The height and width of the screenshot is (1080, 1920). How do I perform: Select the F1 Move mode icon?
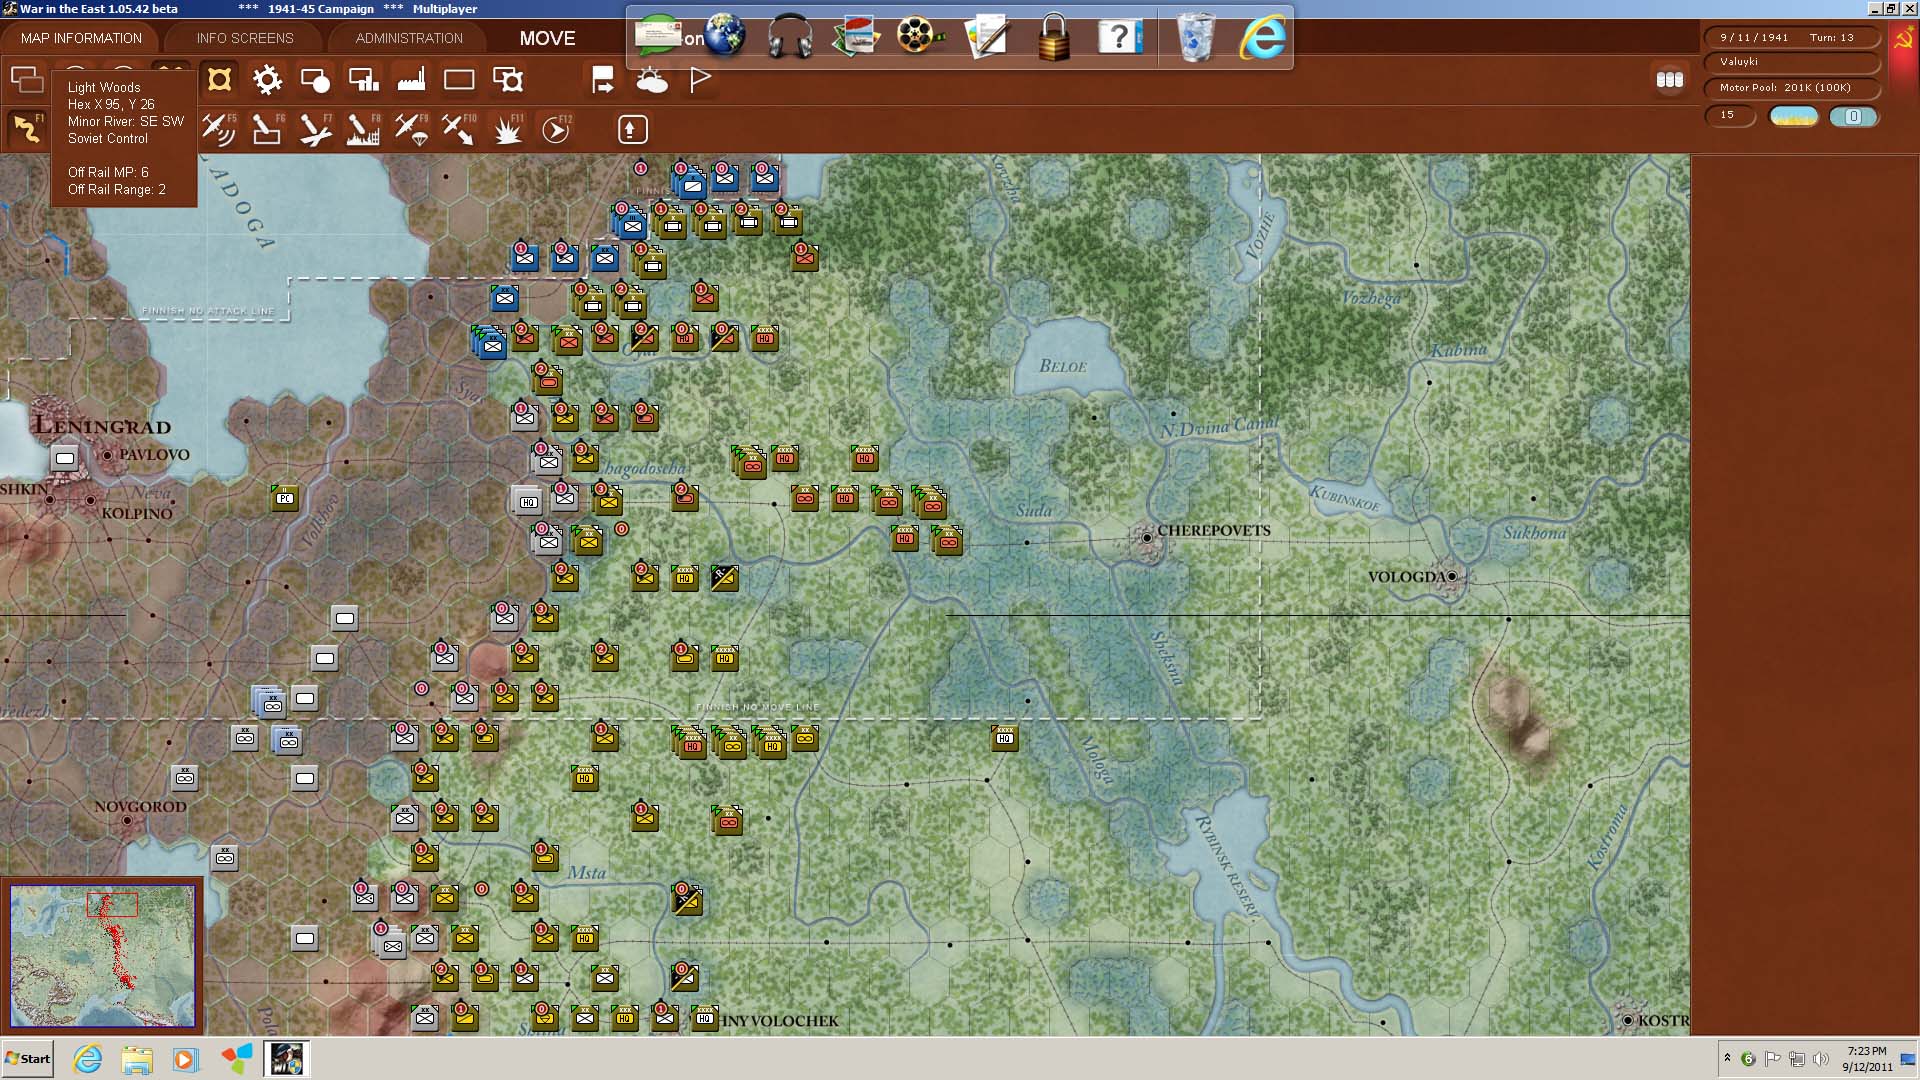pyautogui.click(x=26, y=129)
